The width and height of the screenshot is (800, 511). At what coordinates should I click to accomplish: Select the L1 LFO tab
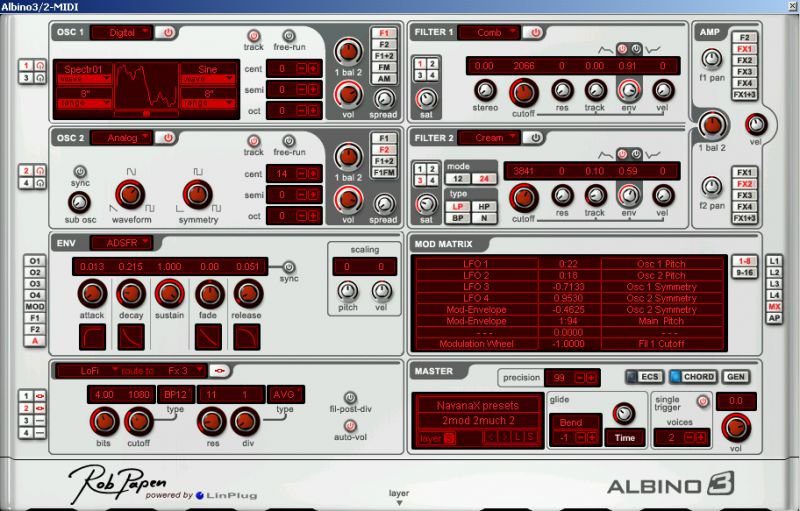point(774,261)
